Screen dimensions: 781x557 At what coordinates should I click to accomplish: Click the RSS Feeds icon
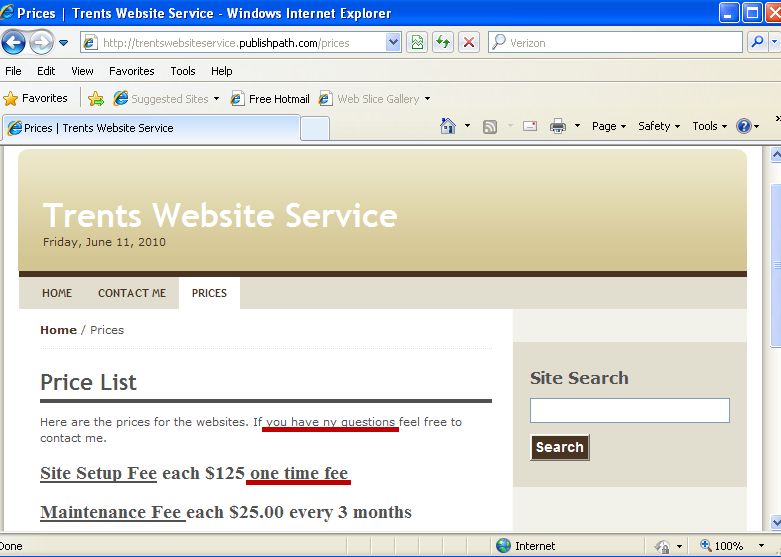coord(490,127)
